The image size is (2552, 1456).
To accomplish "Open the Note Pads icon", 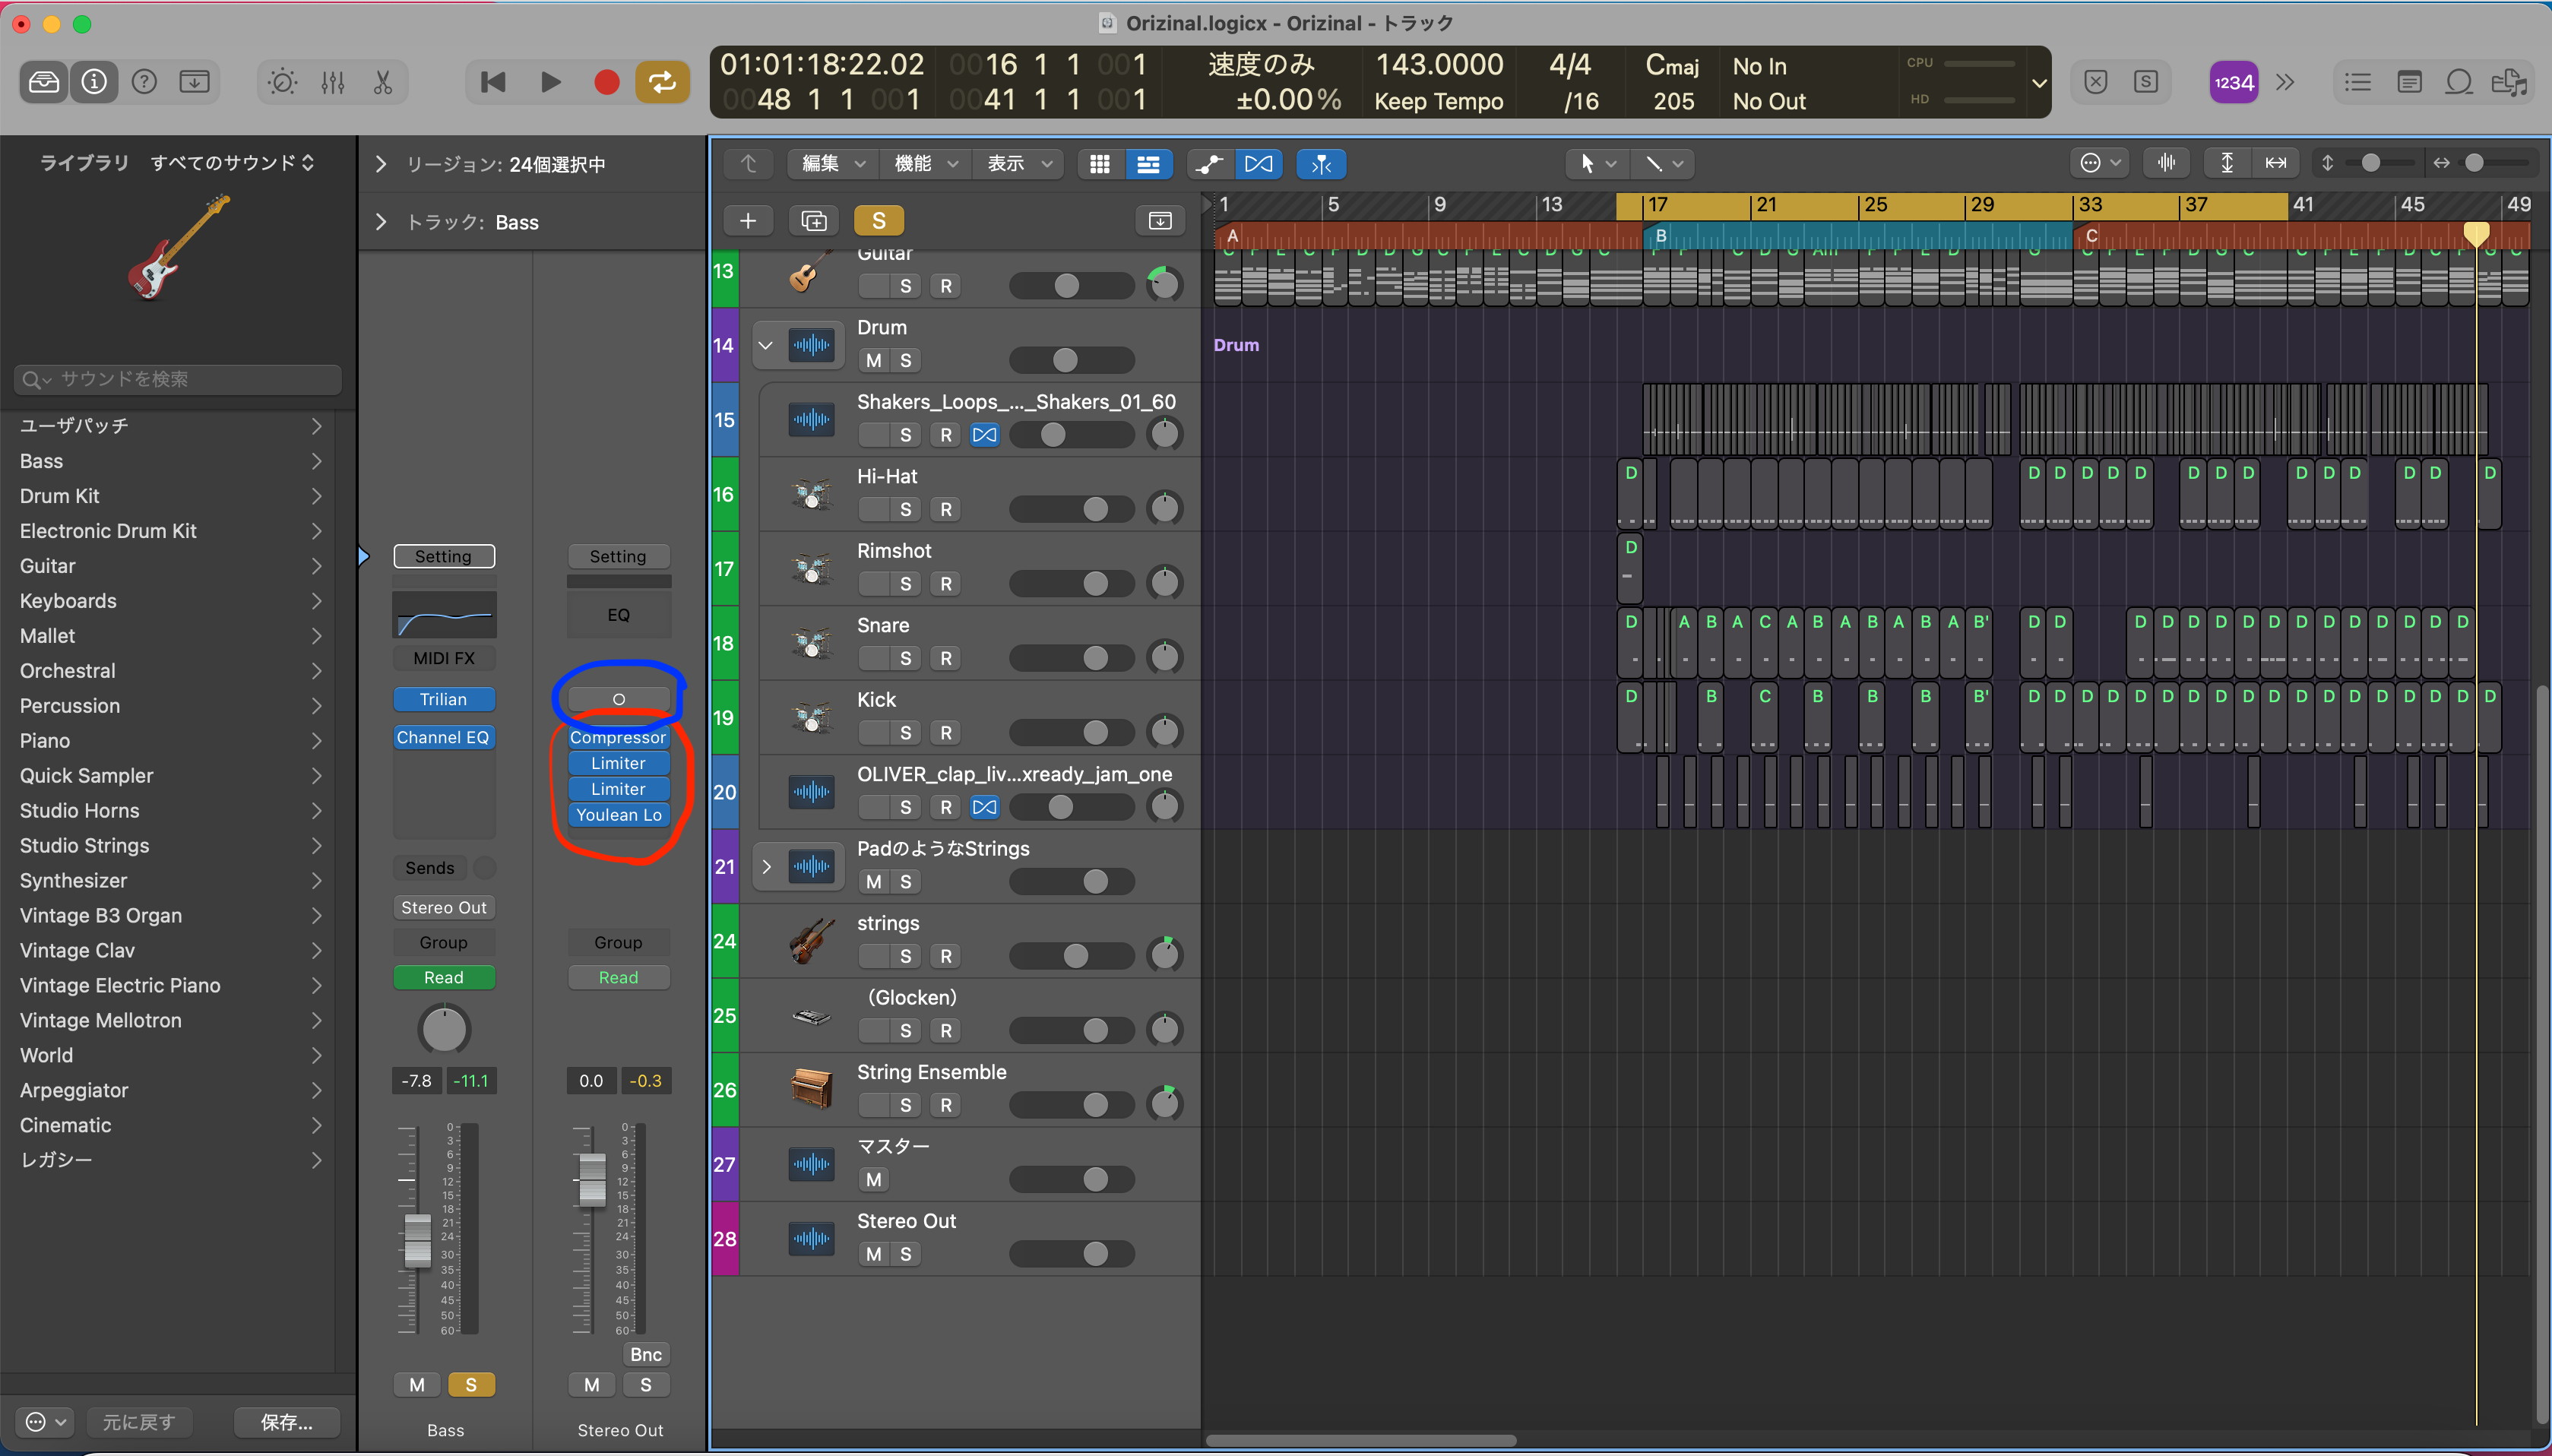I will coord(2409,82).
